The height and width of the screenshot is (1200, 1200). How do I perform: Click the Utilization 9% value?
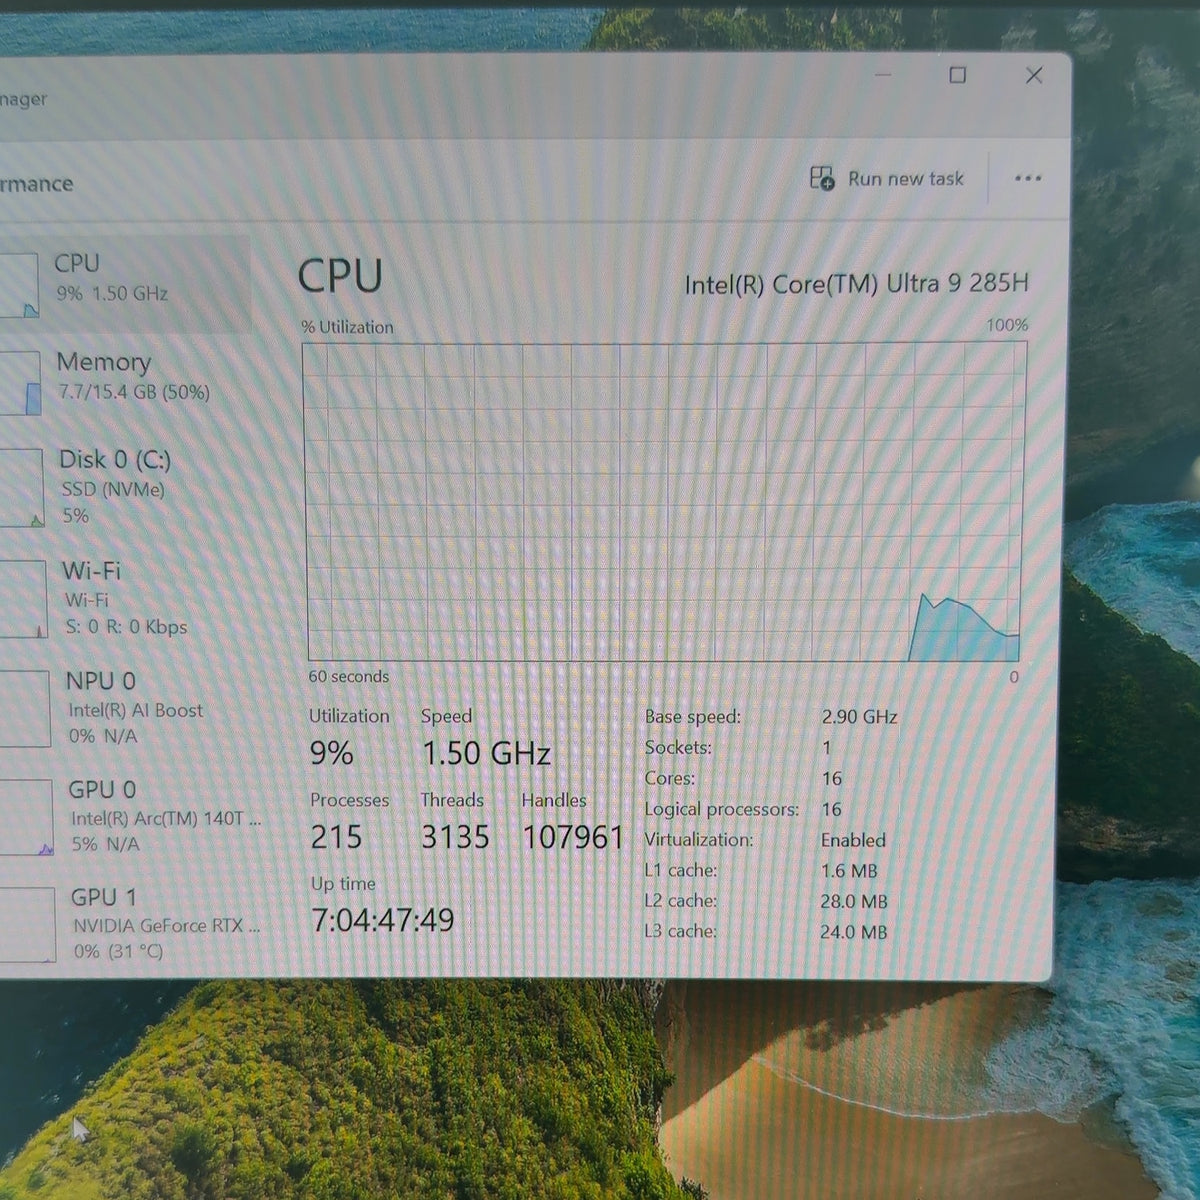(331, 752)
